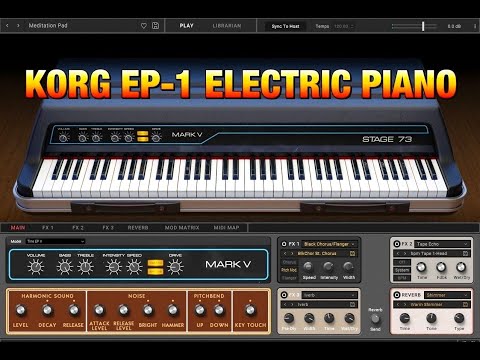Click the Harmonic Sound DECAY knob
This screenshot has height=360, width=480.
(47, 310)
